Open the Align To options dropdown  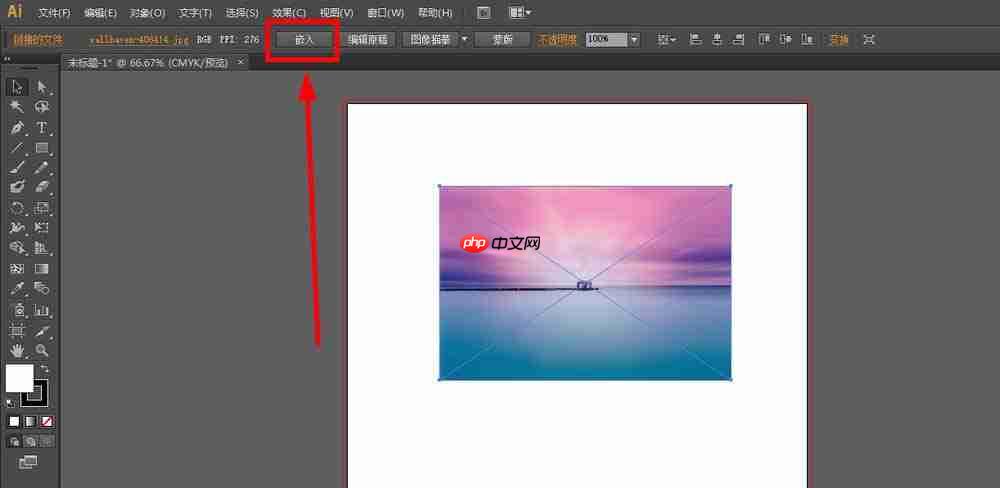pos(667,40)
